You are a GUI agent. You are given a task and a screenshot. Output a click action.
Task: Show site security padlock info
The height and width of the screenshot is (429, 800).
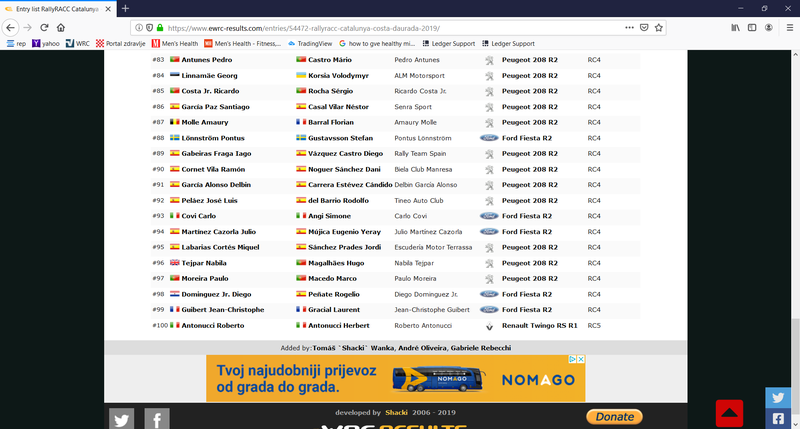[x=160, y=28]
